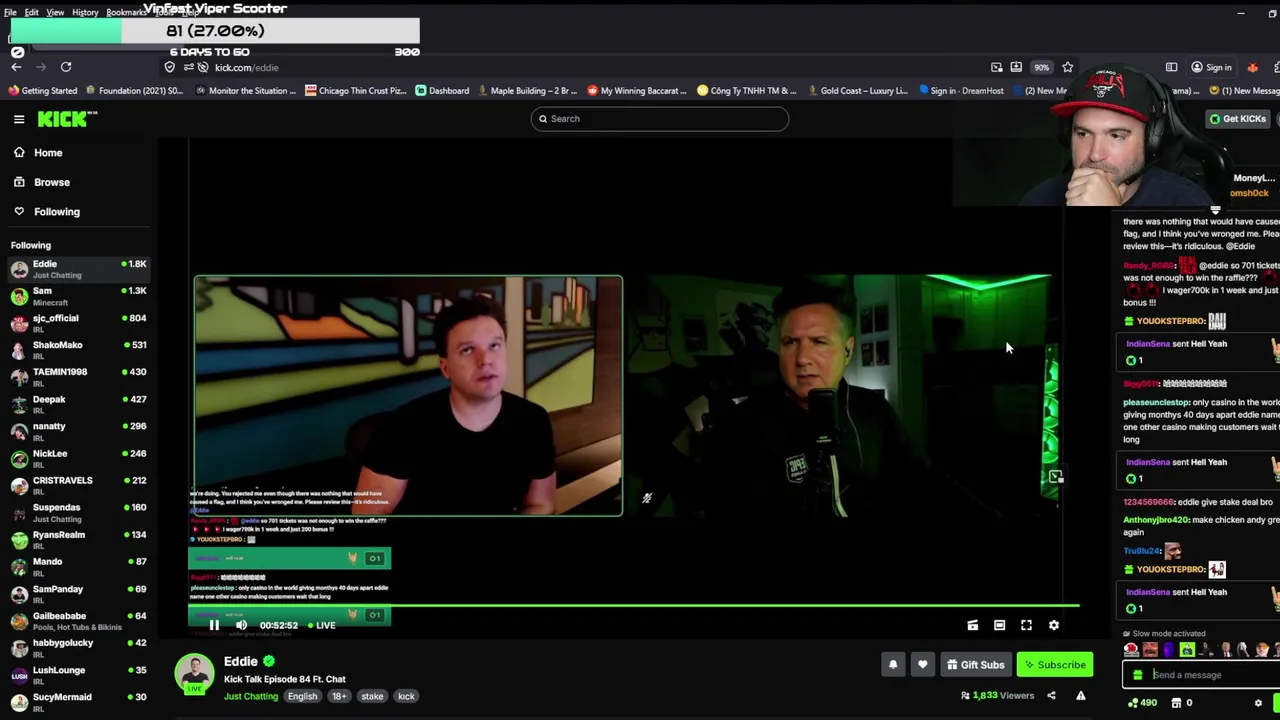Toggle notification bell for Eddie
Screen dimensions: 1280x720
click(893, 665)
